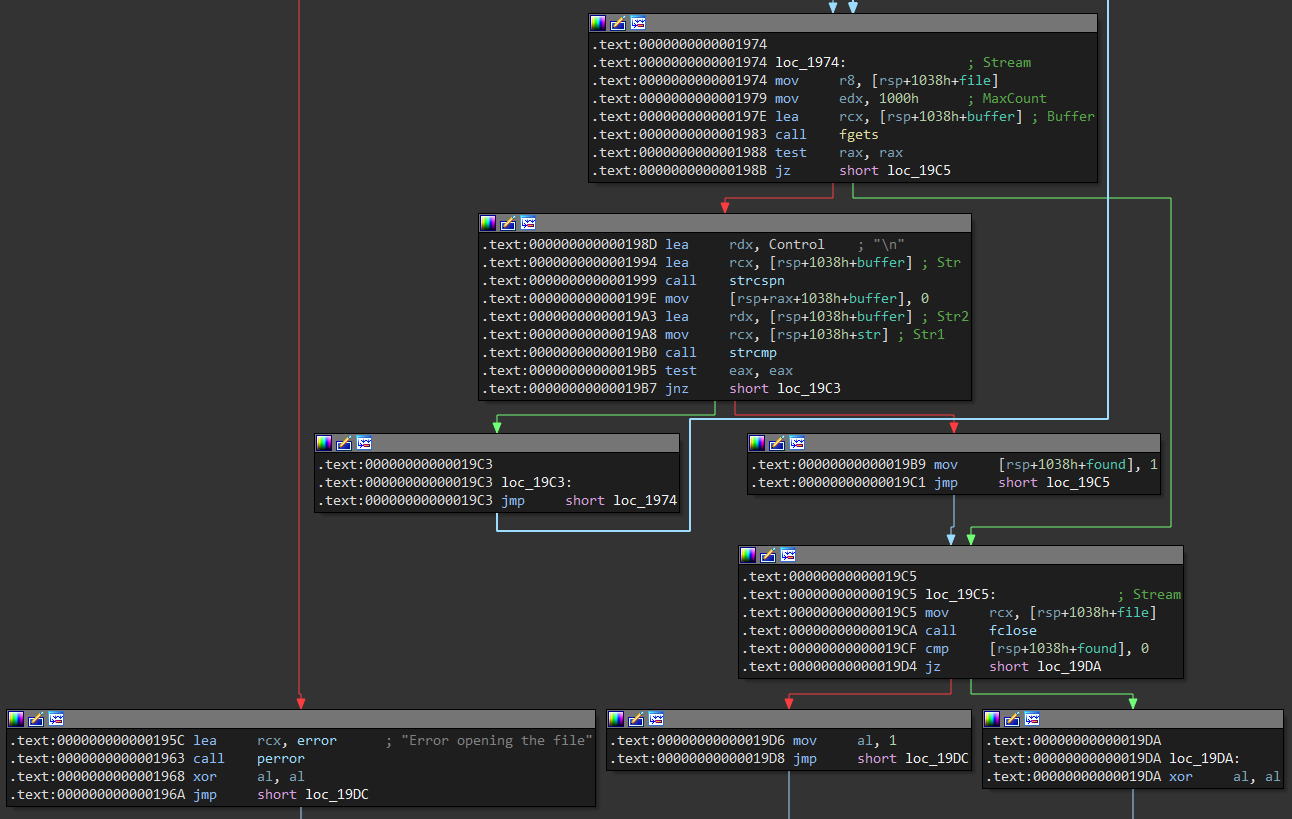Select the 'error' operand in lea rcx instruction
The height and width of the screenshot is (819, 1292).
click(x=317, y=740)
